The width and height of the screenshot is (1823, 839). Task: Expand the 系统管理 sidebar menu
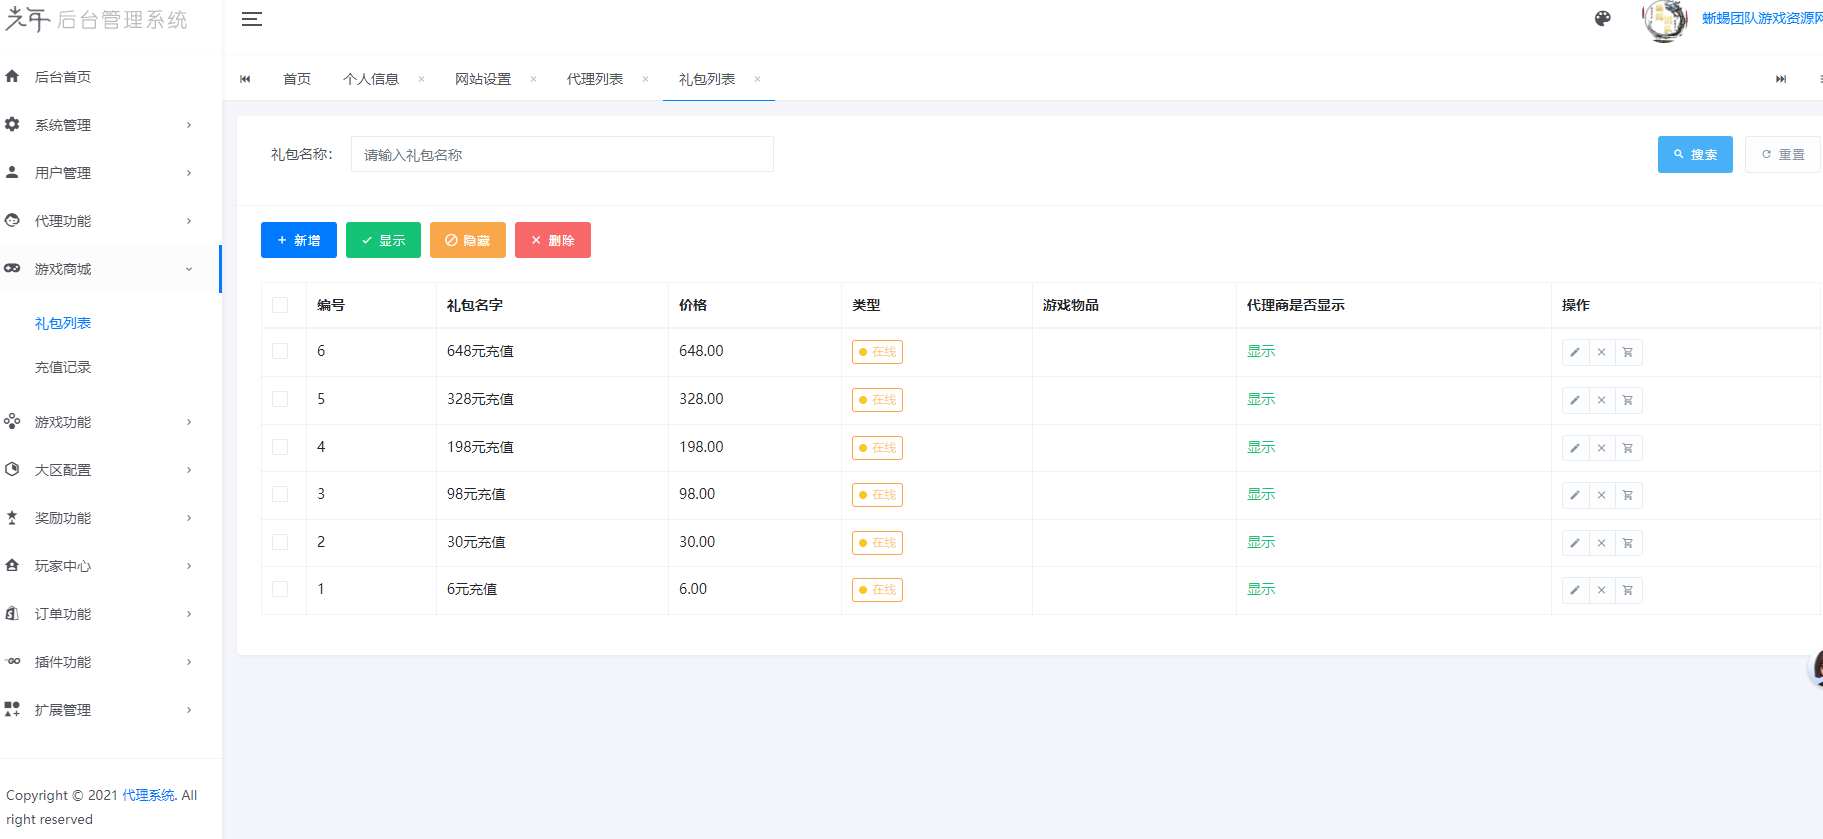(x=100, y=125)
